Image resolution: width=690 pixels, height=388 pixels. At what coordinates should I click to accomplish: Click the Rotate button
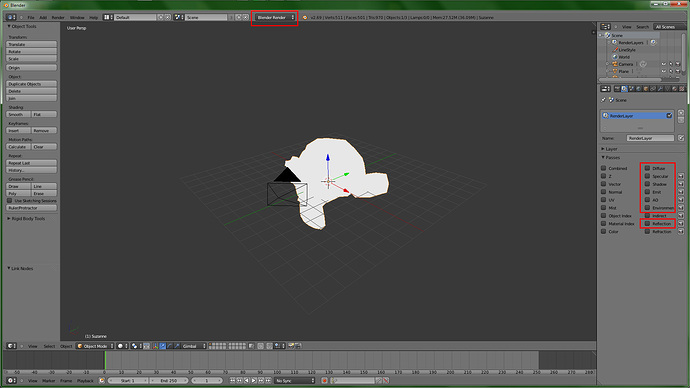(31, 51)
